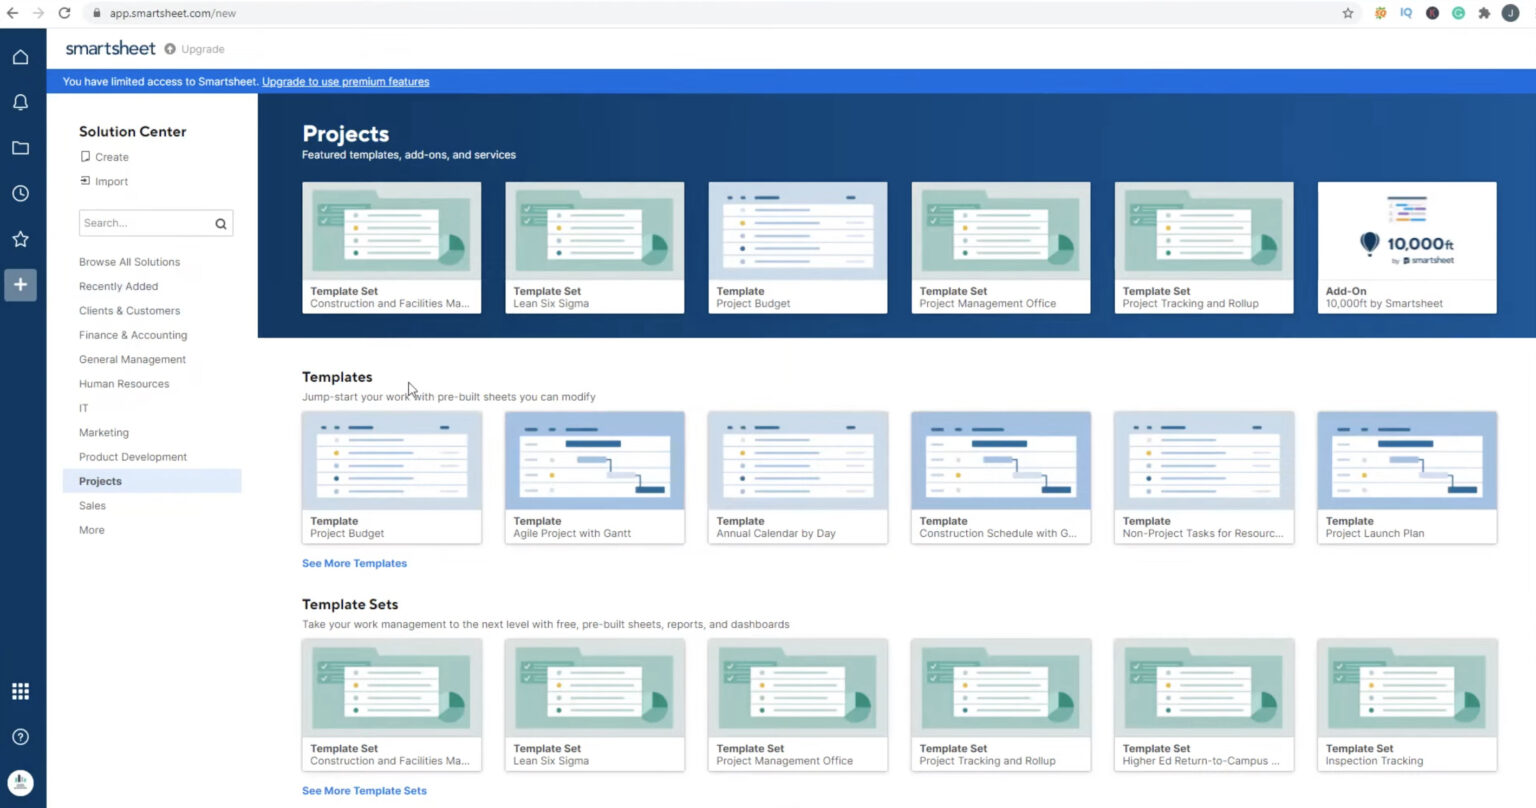View Recents via the clock icon
Image resolution: width=1536 pixels, height=808 pixels.
[20, 193]
